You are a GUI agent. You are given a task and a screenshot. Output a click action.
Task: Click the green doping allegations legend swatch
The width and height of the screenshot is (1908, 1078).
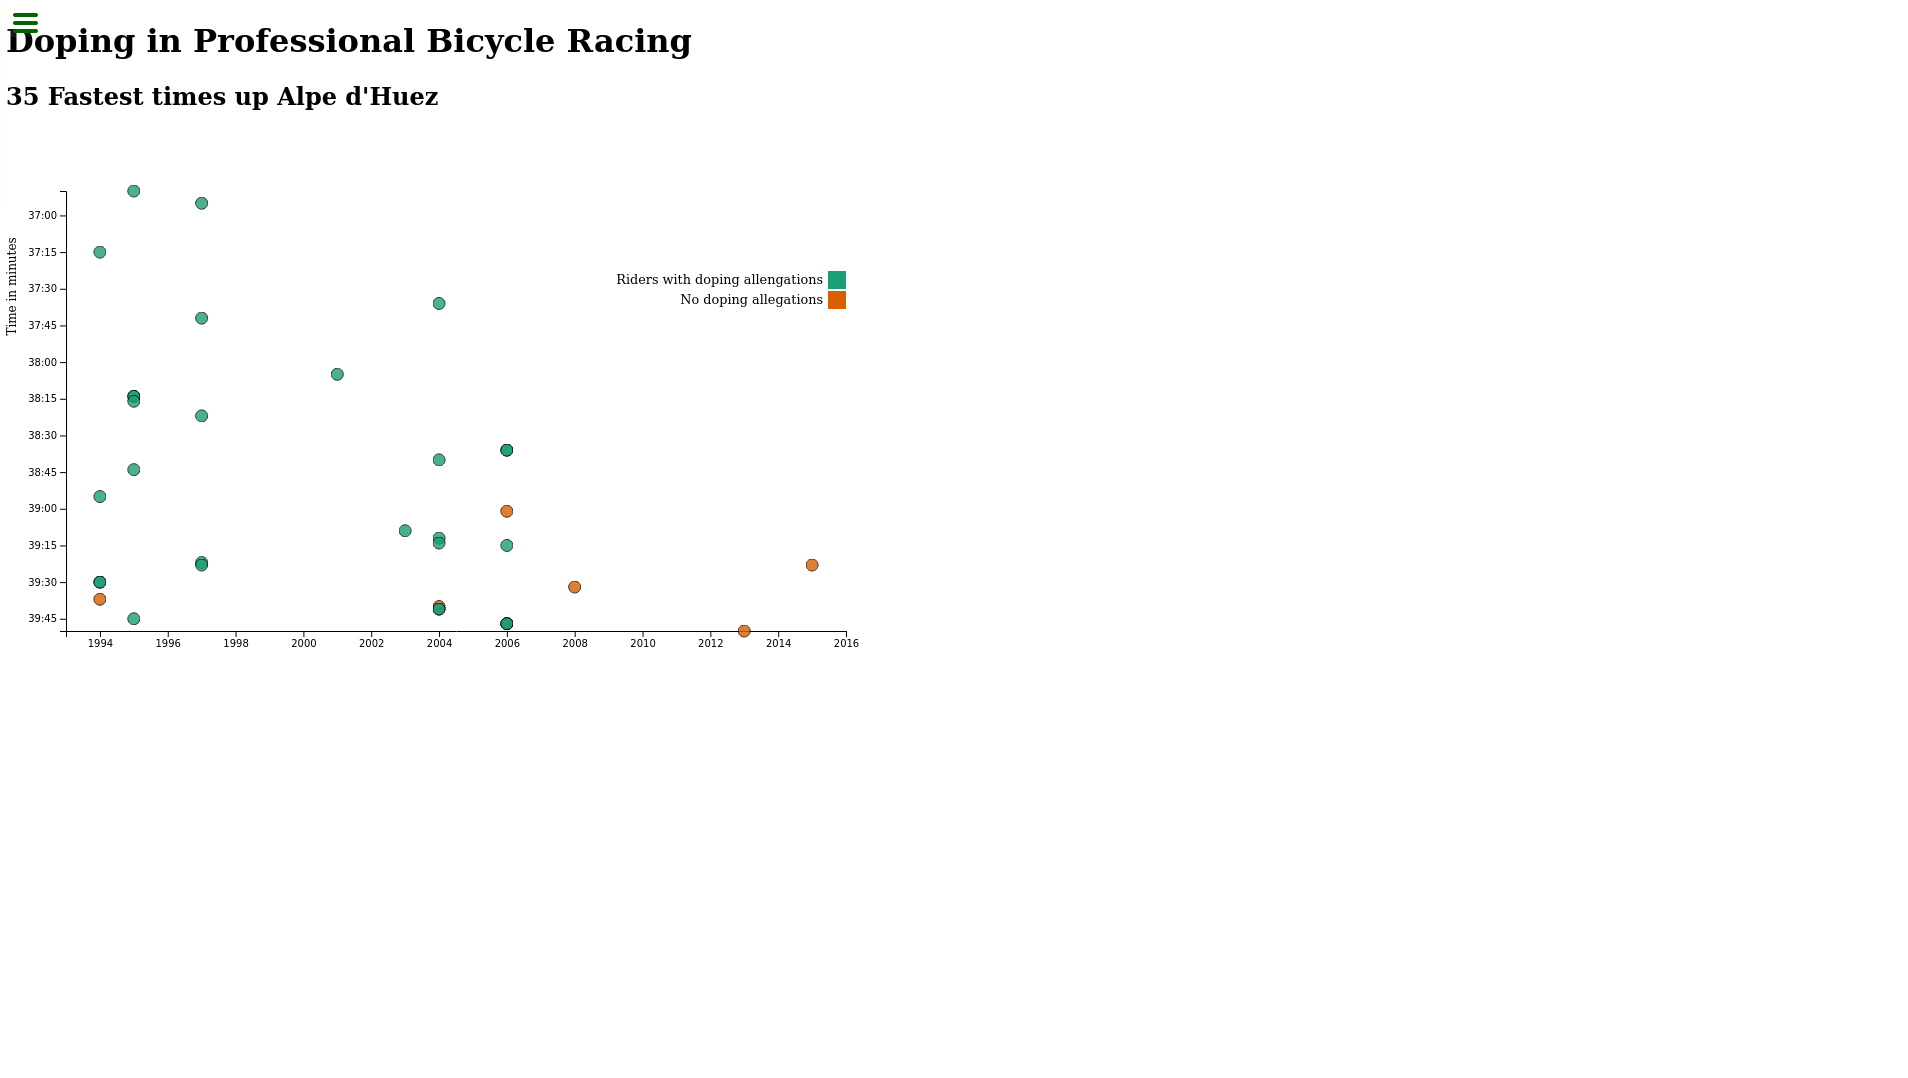pos(837,280)
